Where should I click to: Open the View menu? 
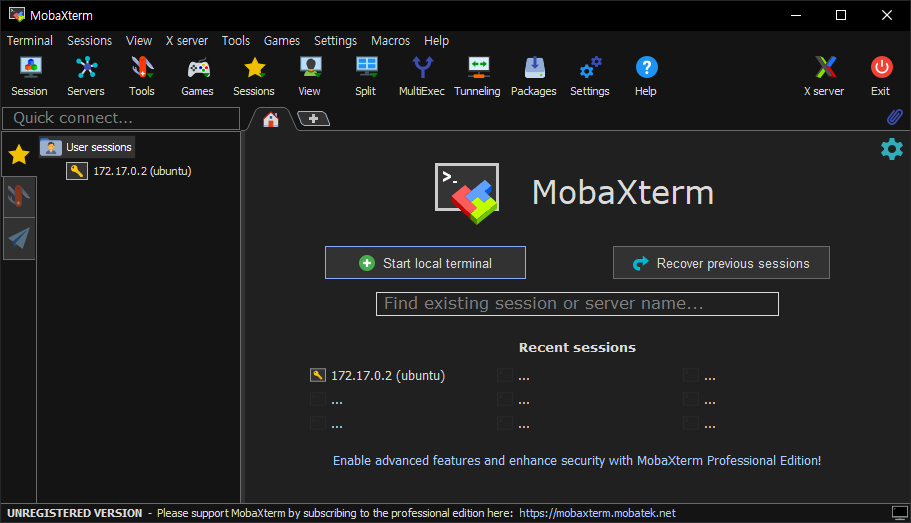139,41
